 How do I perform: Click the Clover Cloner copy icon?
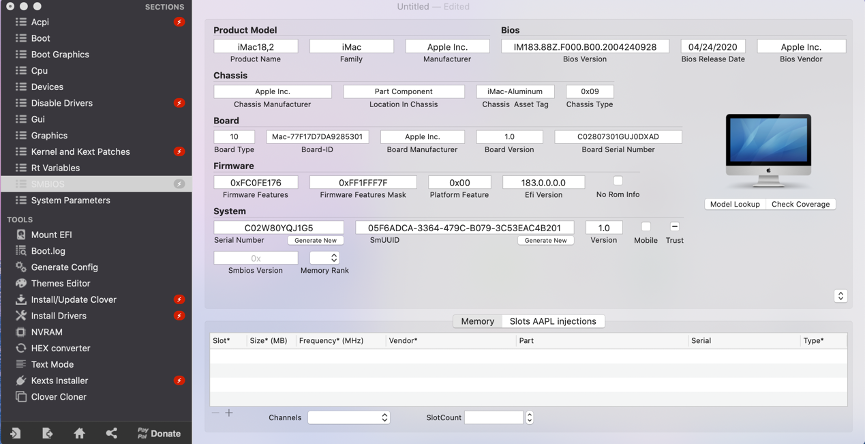tap(21, 396)
